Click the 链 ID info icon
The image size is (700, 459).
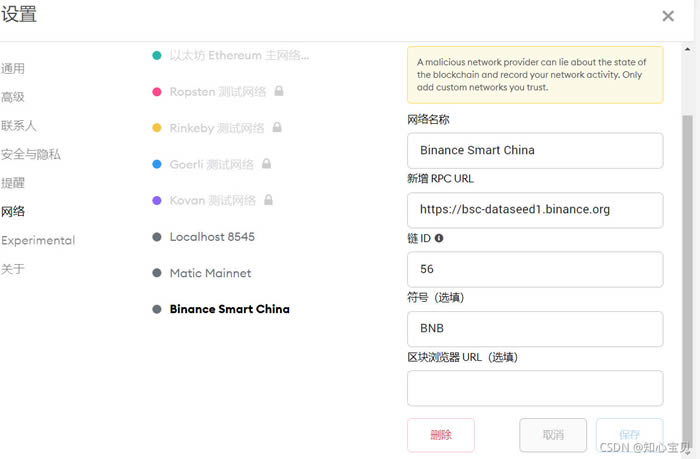(439, 238)
